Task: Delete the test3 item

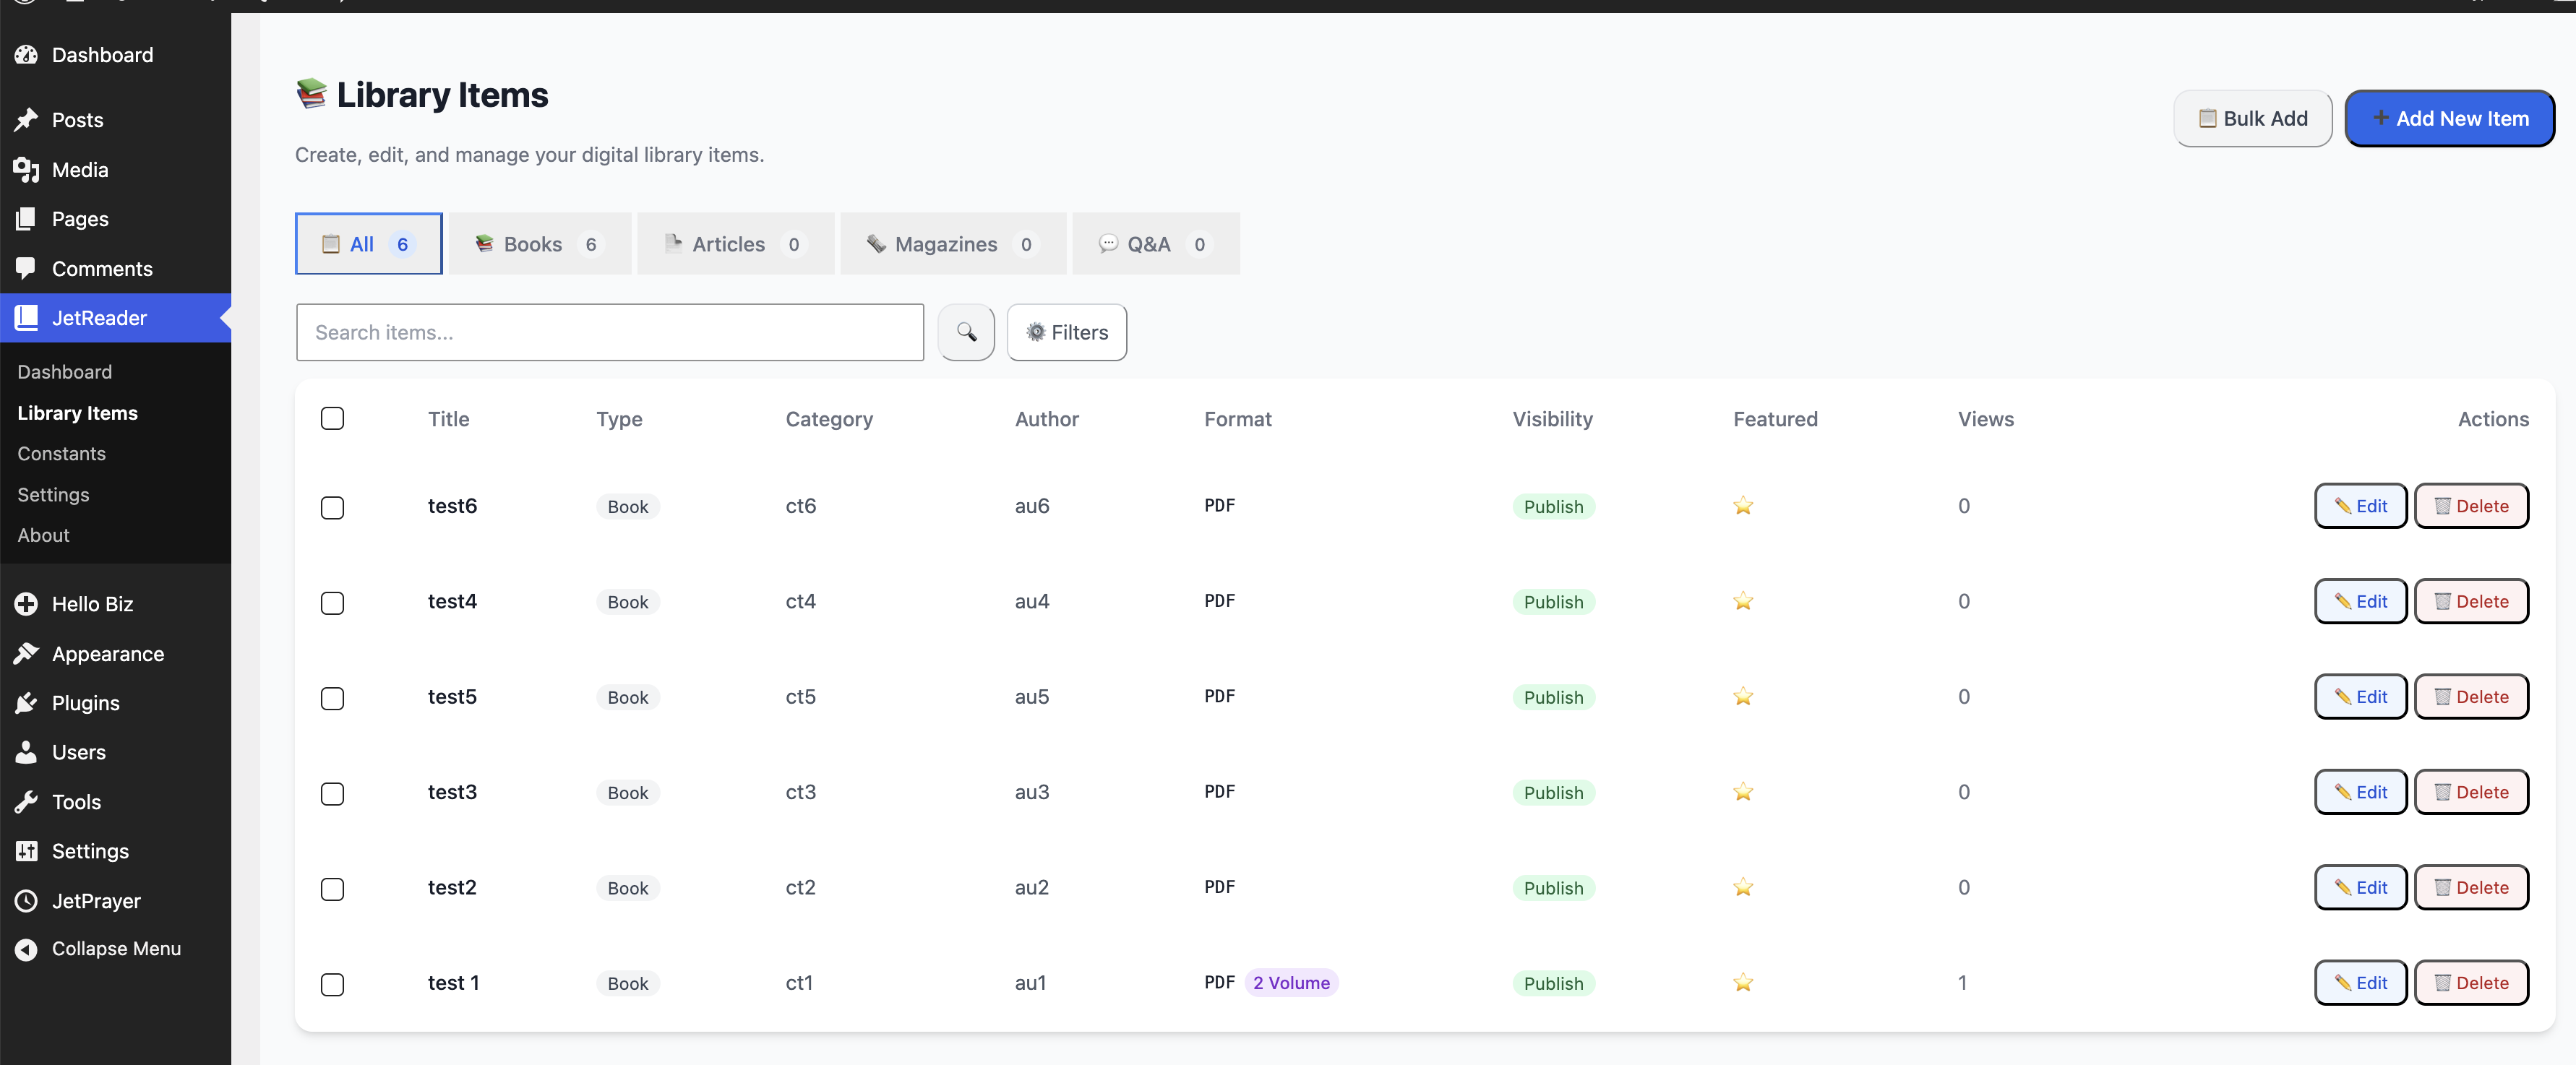Action: coord(2471,792)
